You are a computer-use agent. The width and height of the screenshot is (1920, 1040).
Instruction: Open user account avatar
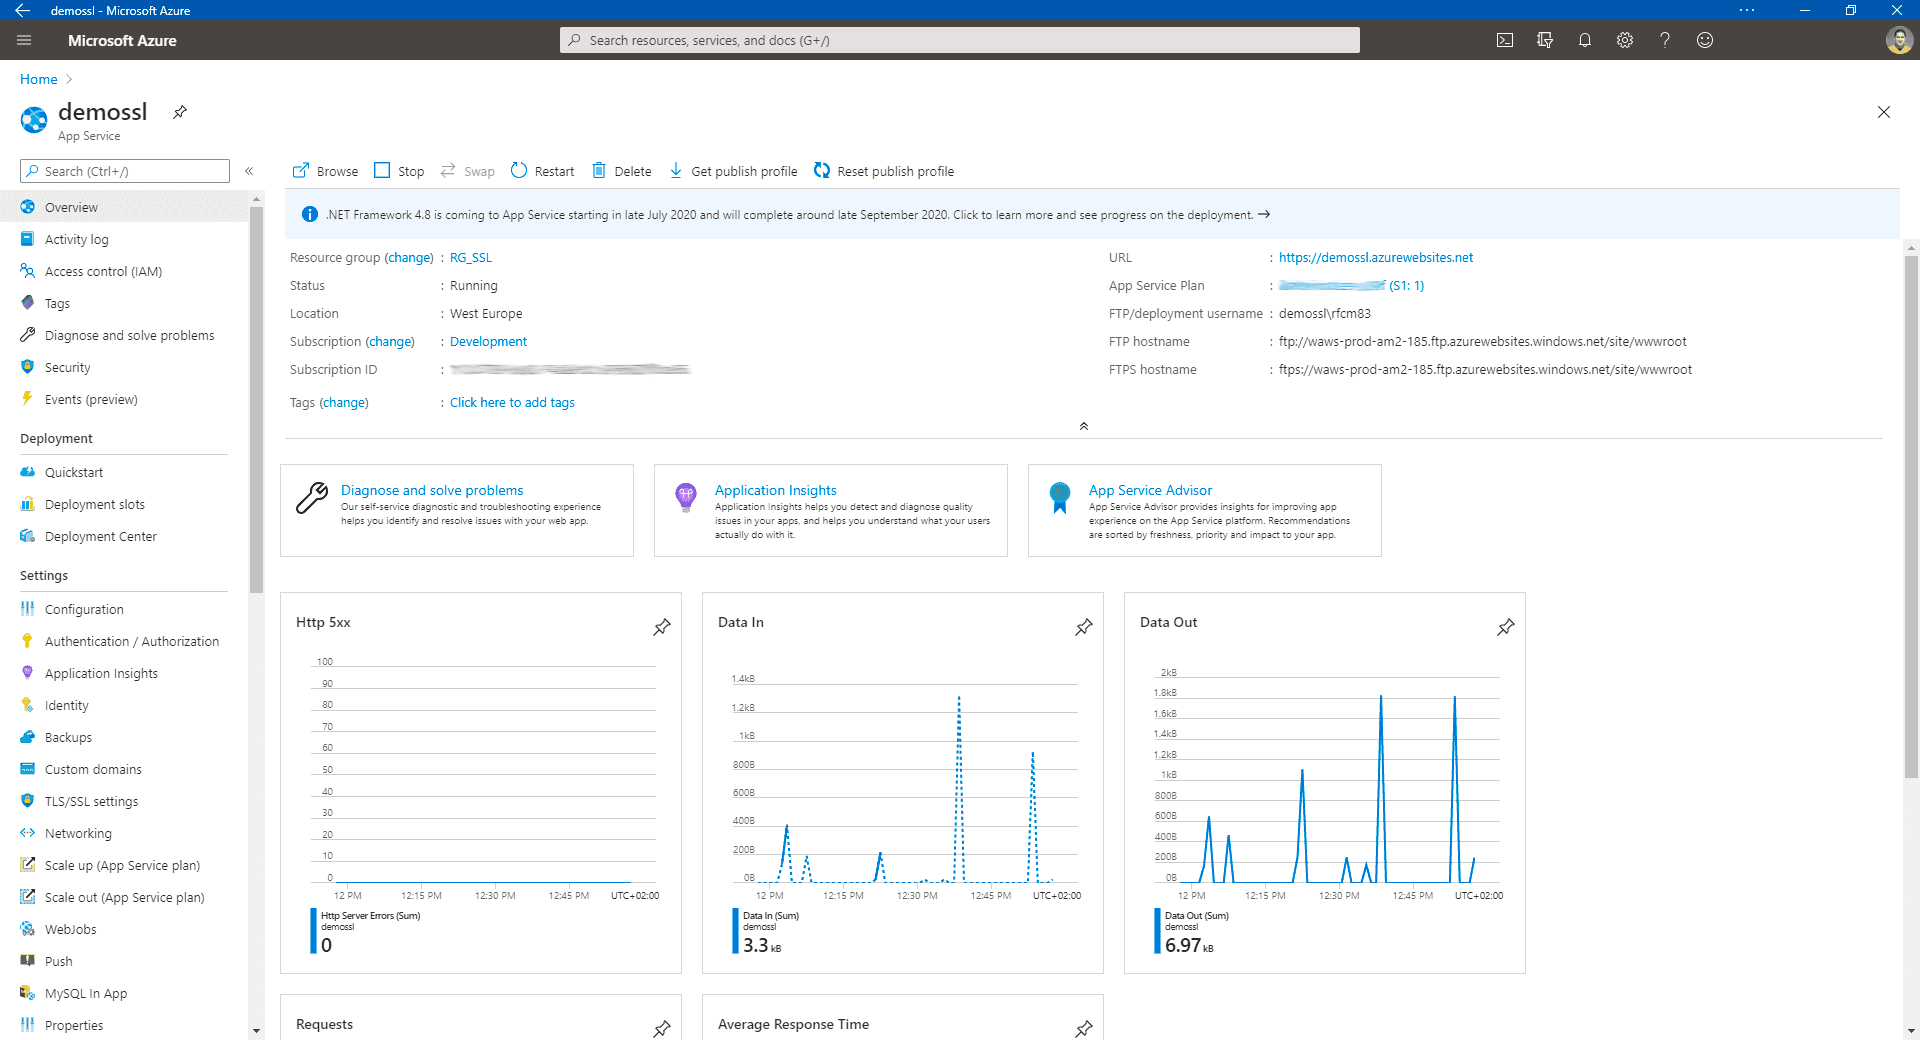point(1899,40)
